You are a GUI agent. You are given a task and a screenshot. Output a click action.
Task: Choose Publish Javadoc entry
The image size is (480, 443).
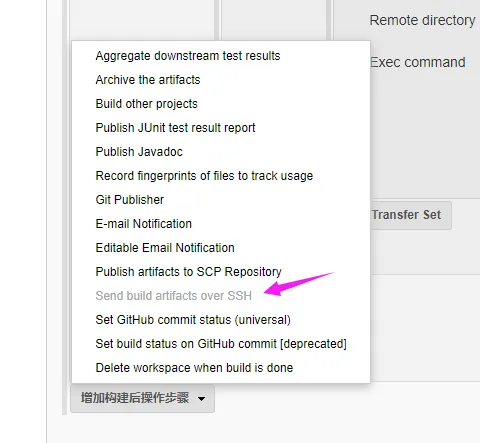click(x=139, y=152)
